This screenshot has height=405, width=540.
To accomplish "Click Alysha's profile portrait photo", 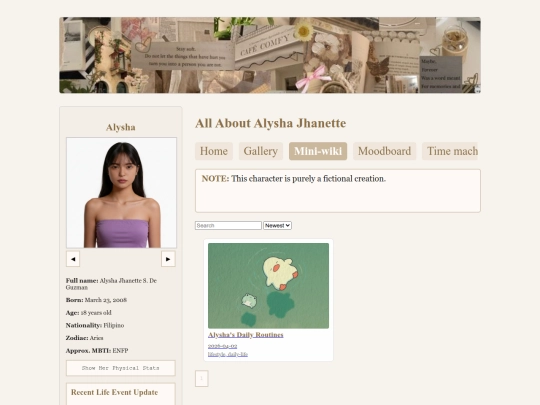I will [121, 193].
